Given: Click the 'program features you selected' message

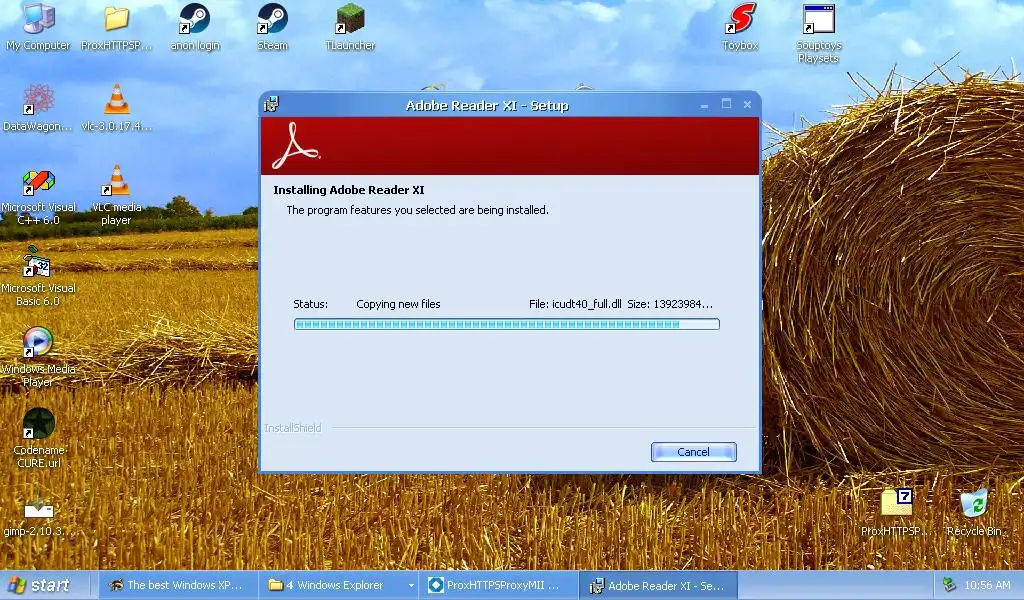Looking at the screenshot, I should (417, 210).
